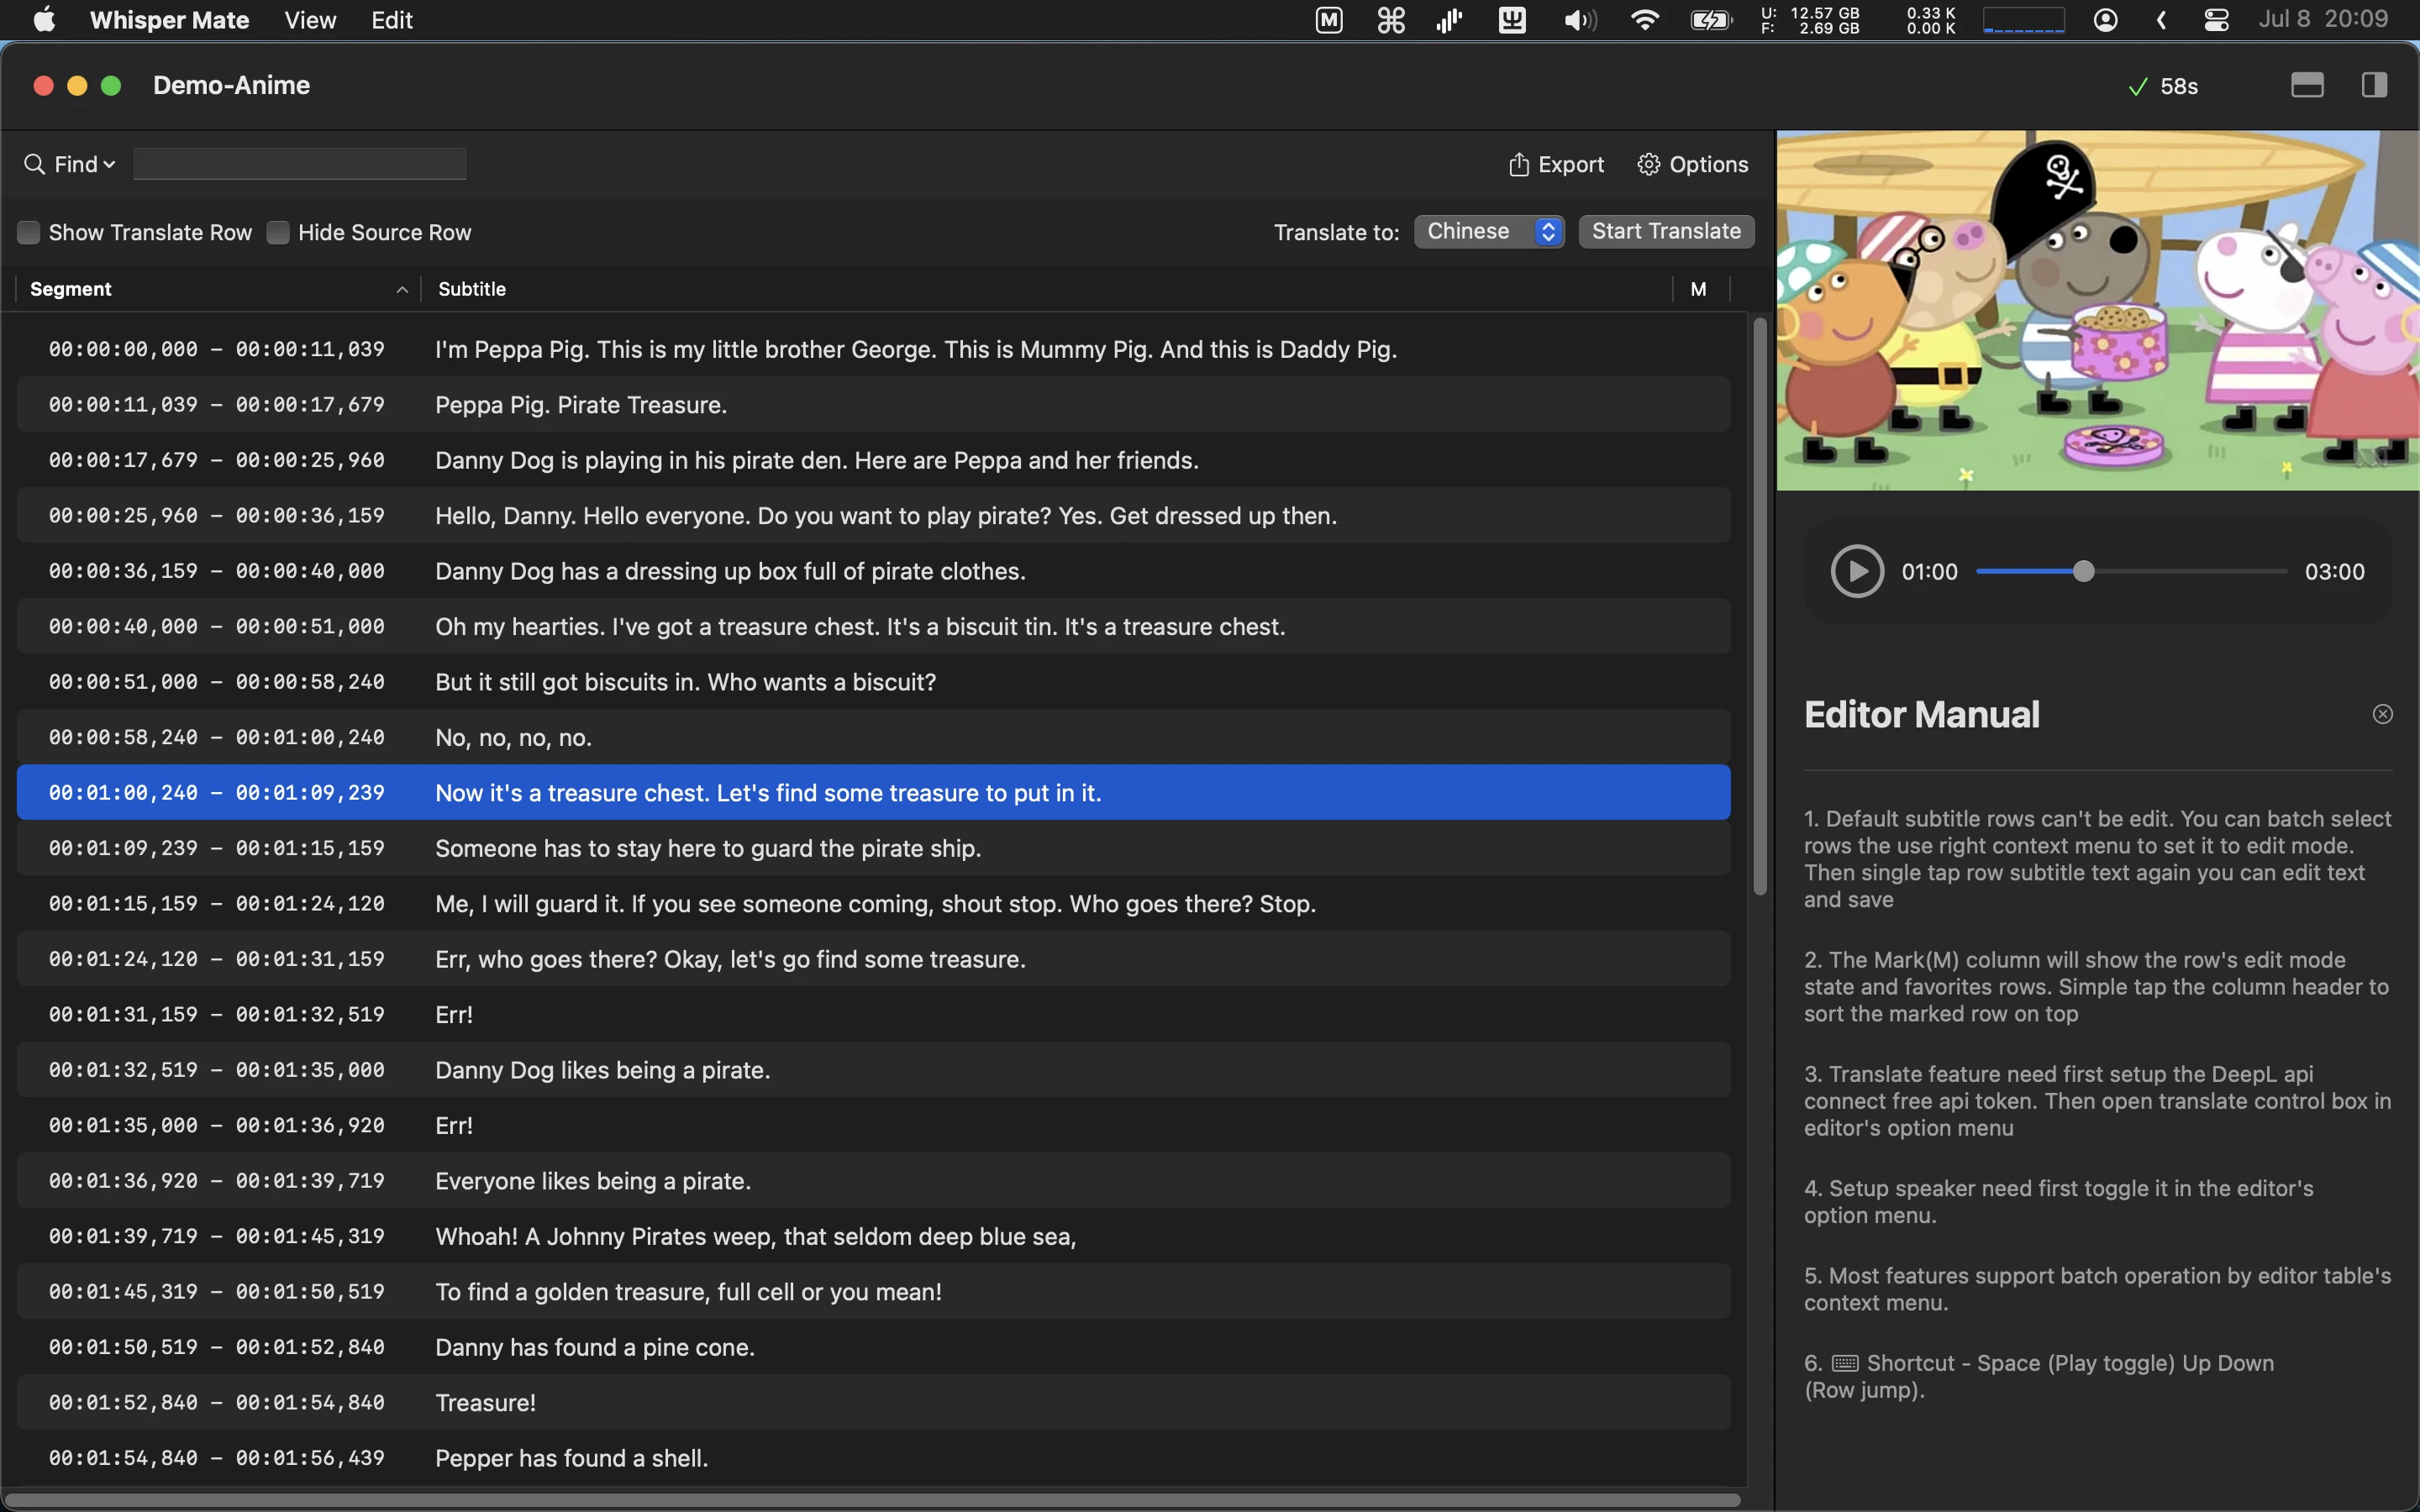
Task: Open the Apple menu
Action: (44, 20)
